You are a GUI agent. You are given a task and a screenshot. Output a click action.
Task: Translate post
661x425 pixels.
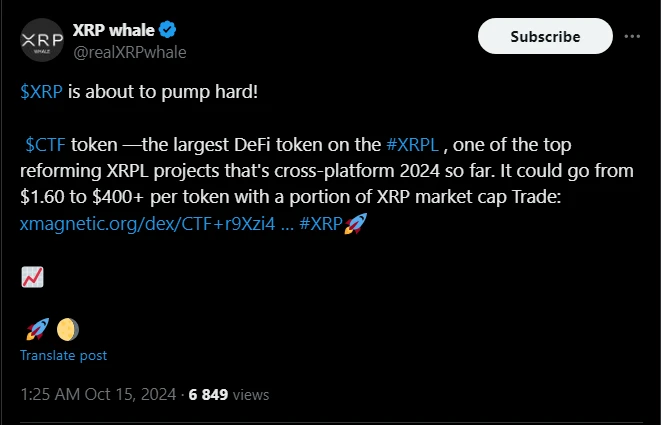(63, 355)
